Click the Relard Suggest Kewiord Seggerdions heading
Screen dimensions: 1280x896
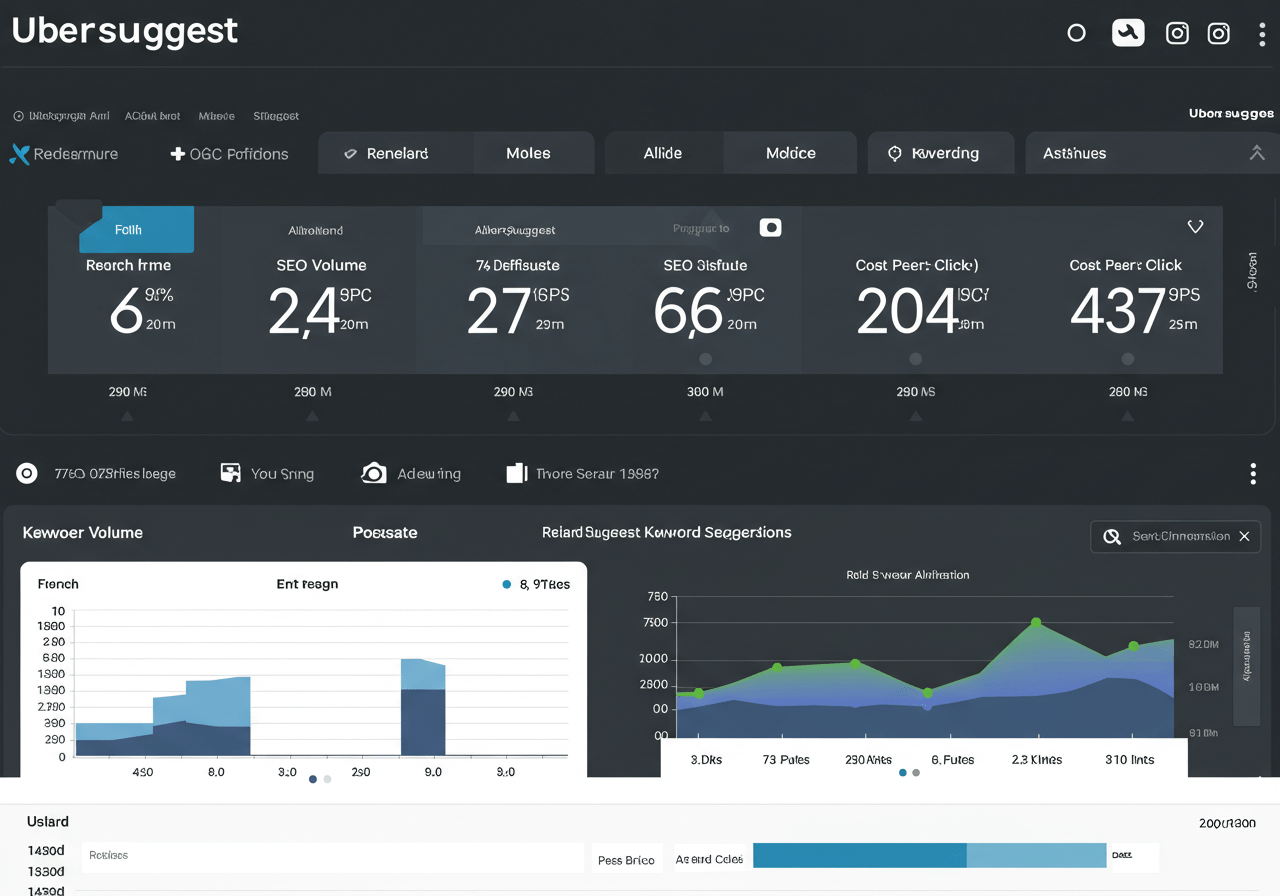click(666, 532)
